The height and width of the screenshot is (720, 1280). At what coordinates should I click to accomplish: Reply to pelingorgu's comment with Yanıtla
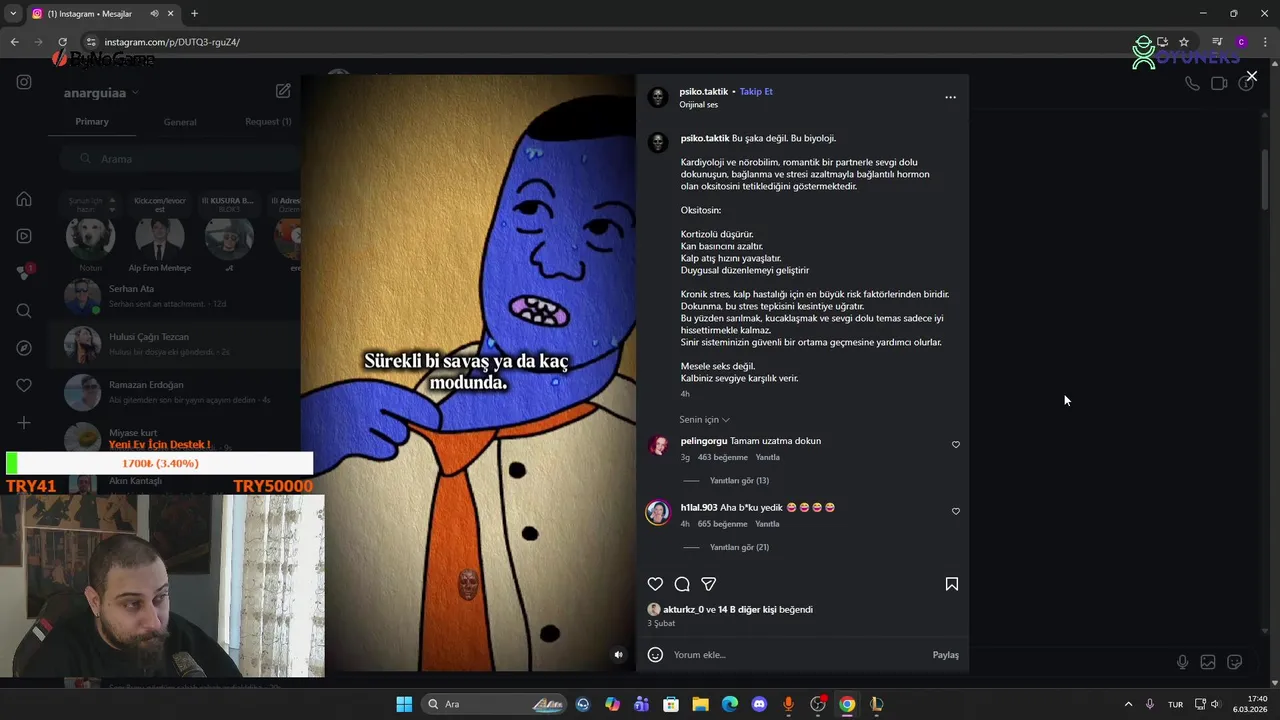click(x=767, y=458)
